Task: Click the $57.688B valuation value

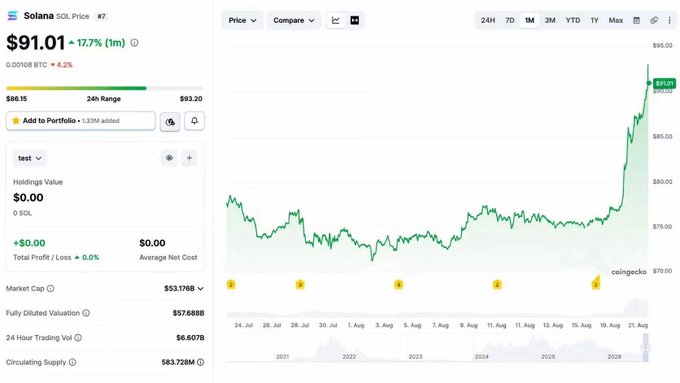Action: coord(188,313)
